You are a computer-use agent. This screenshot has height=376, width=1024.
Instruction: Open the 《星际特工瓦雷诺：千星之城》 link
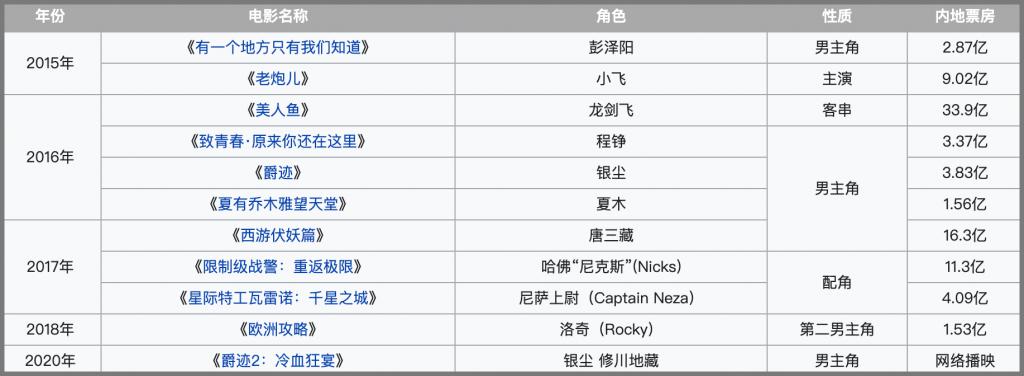278,298
